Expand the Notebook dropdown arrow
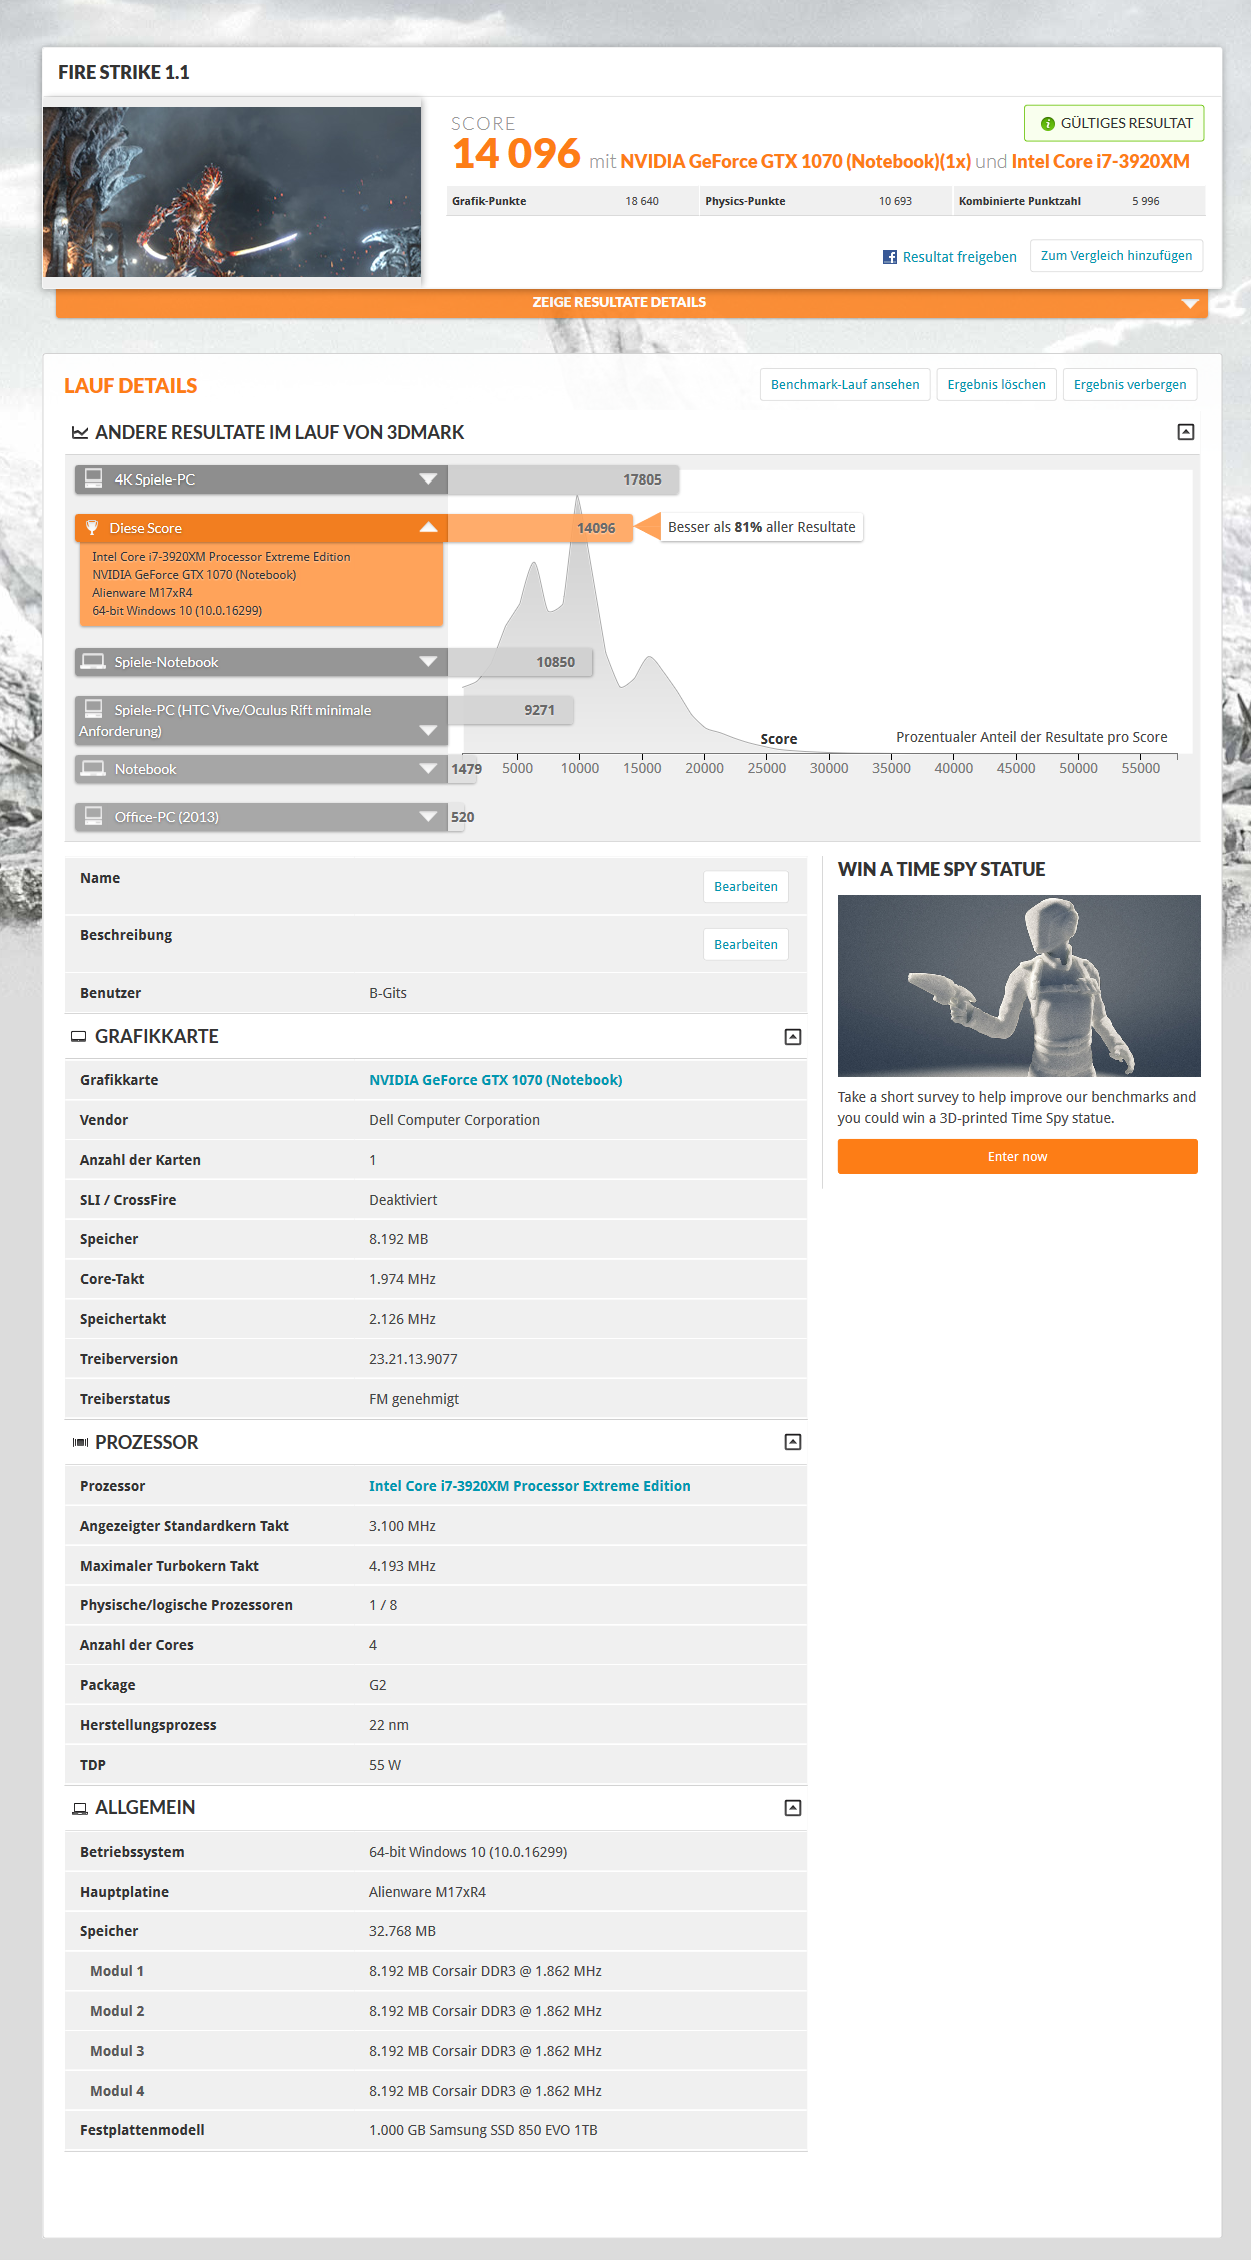Screen dimensions: 1251x2260 [428, 768]
